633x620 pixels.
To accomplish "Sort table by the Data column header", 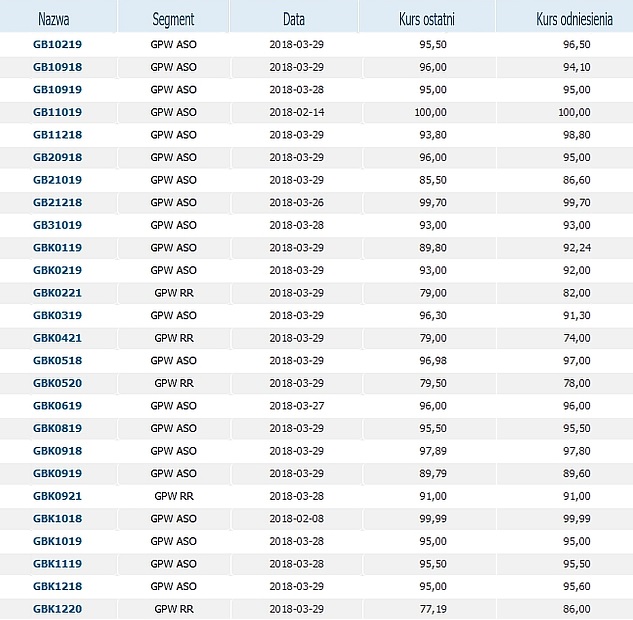I will point(293,19).
